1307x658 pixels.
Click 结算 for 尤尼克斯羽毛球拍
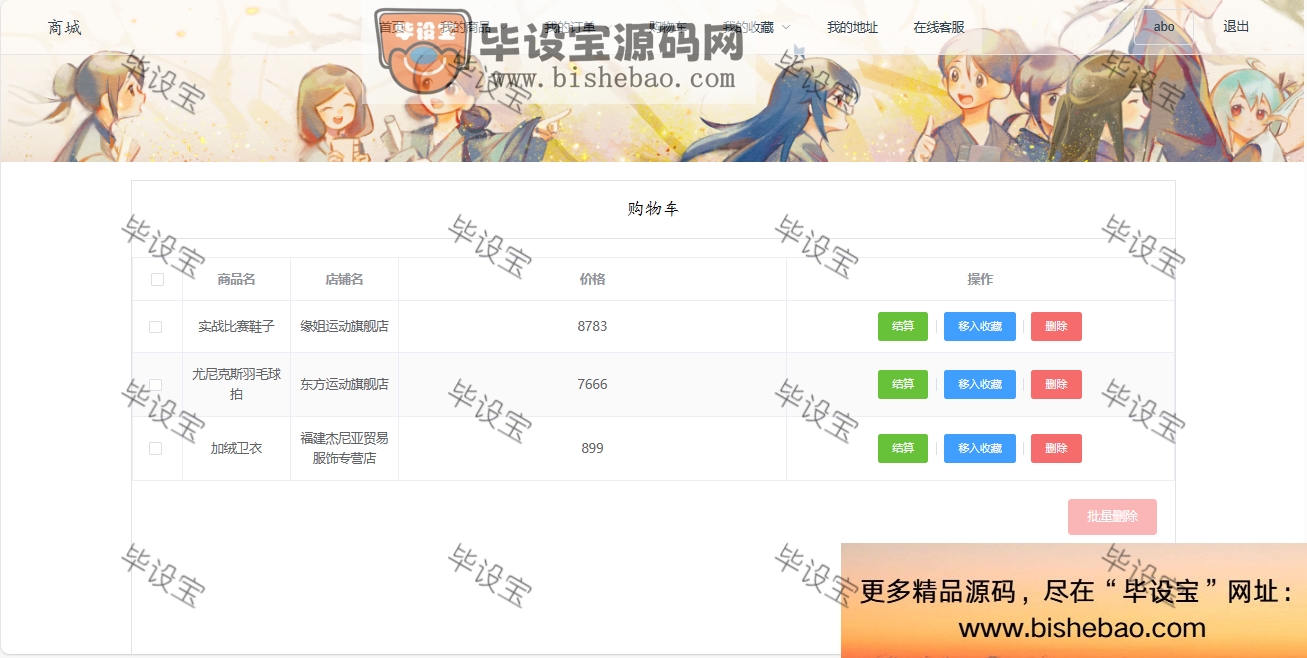pyautogui.click(x=903, y=384)
